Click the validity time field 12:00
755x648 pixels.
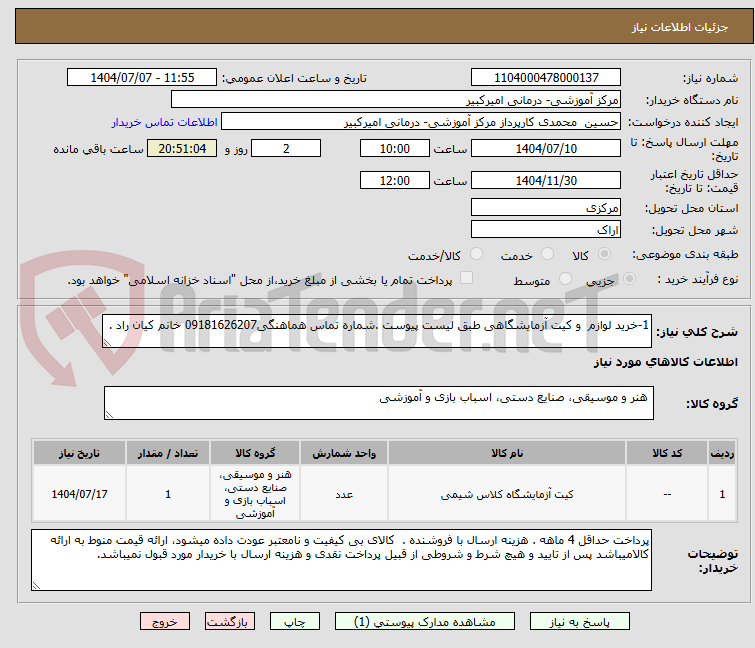[x=395, y=180]
